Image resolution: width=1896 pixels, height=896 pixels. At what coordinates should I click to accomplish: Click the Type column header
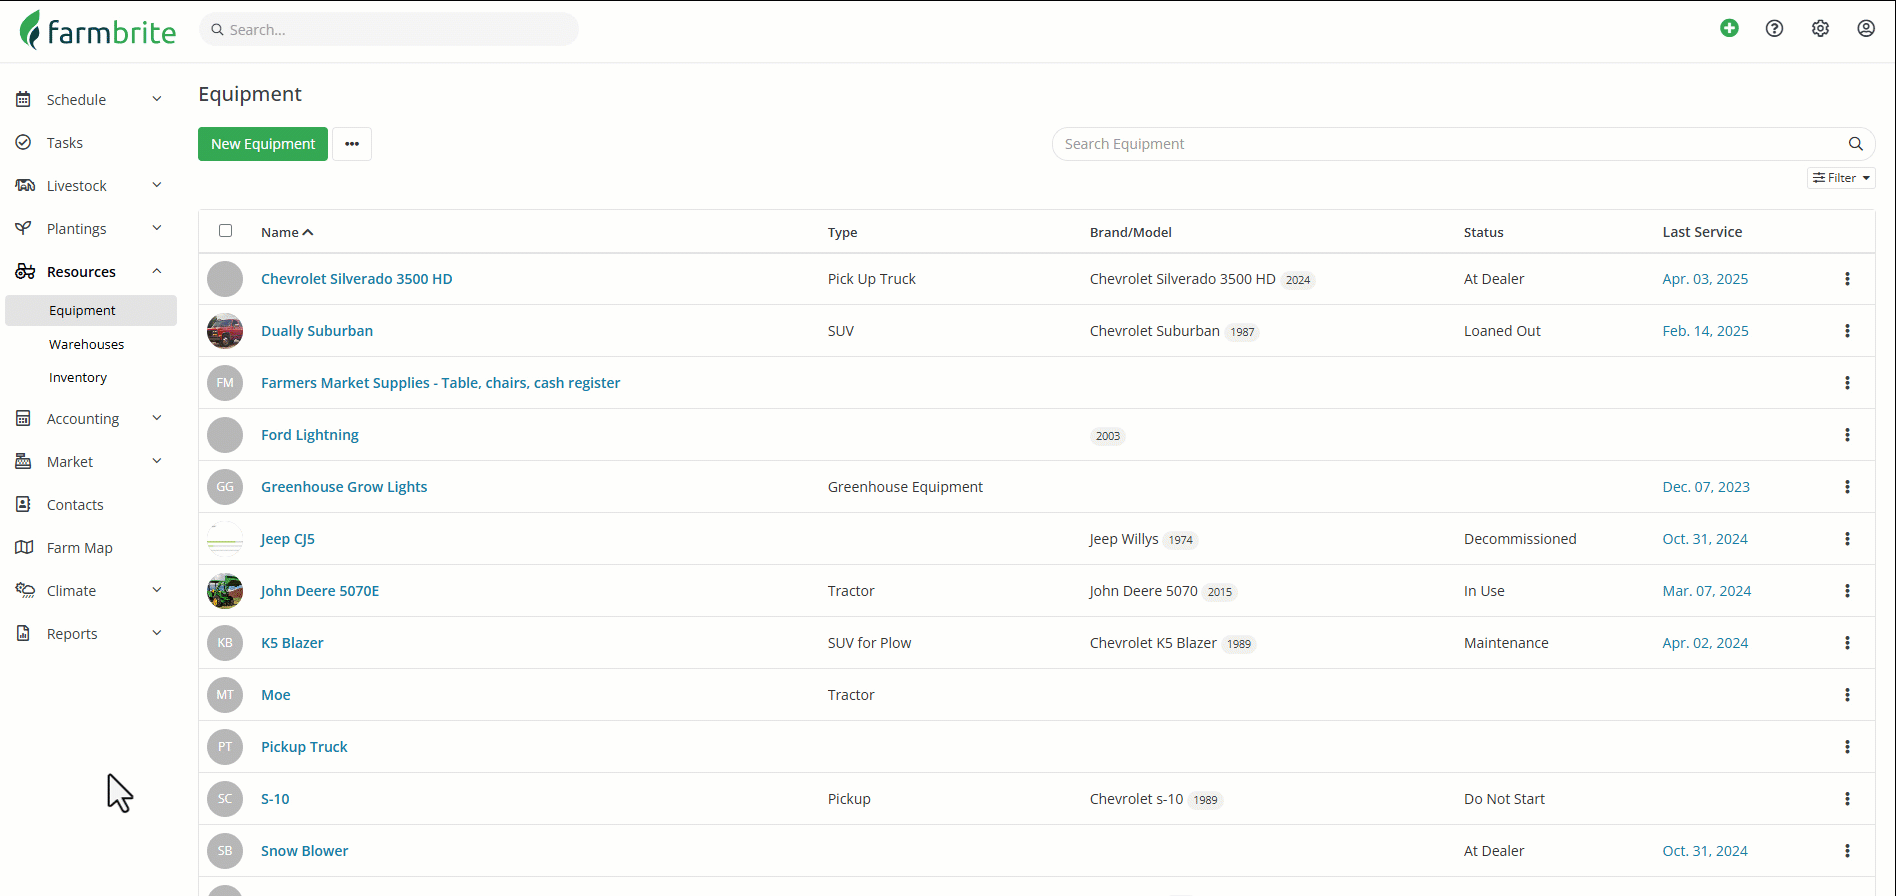[x=843, y=232]
